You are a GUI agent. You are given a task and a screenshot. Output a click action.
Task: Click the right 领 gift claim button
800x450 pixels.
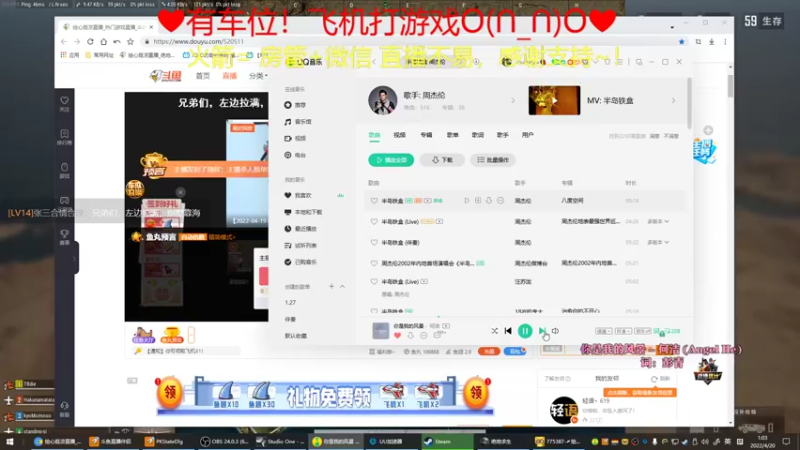tap(476, 393)
